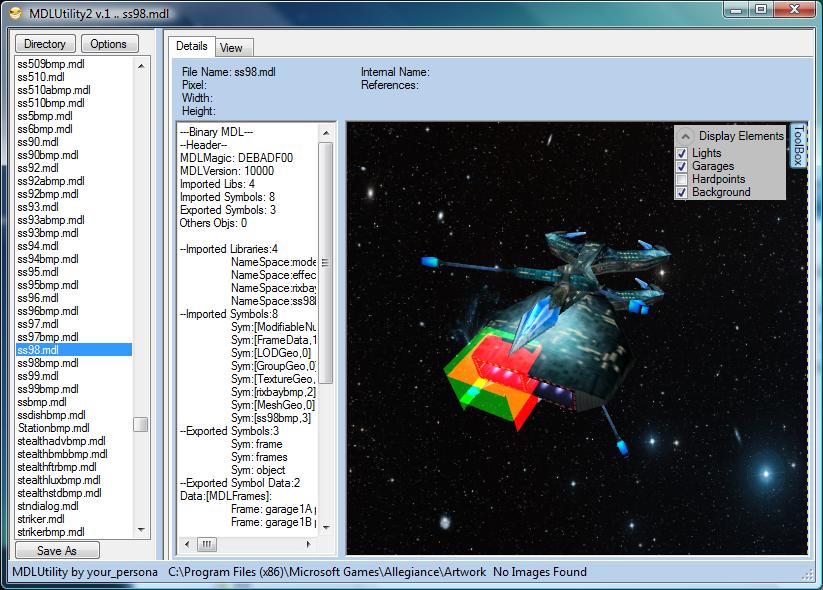Open the Options button
The image size is (823, 590).
[109, 44]
